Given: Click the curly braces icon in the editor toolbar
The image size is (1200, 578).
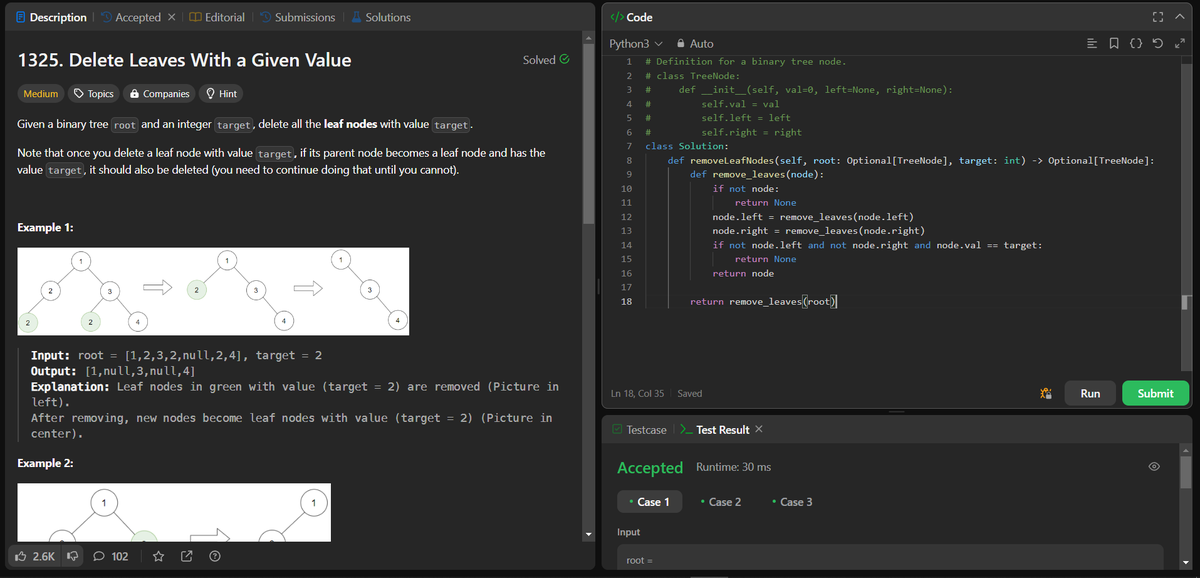Looking at the screenshot, I should tap(1137, 44).
